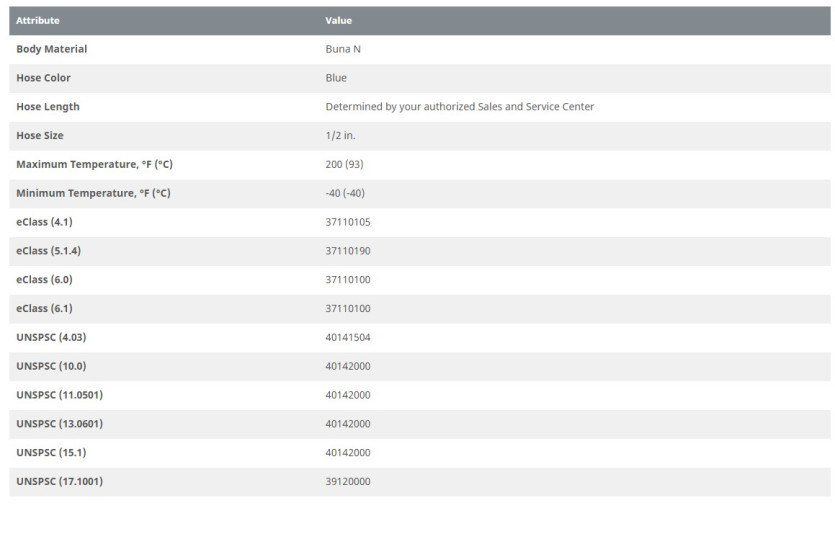Click the Value column header
This screenshot has width=835, height=534.
pos(339,21)
